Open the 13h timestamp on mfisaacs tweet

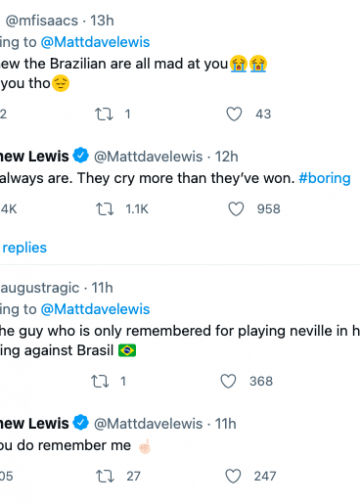102,21
